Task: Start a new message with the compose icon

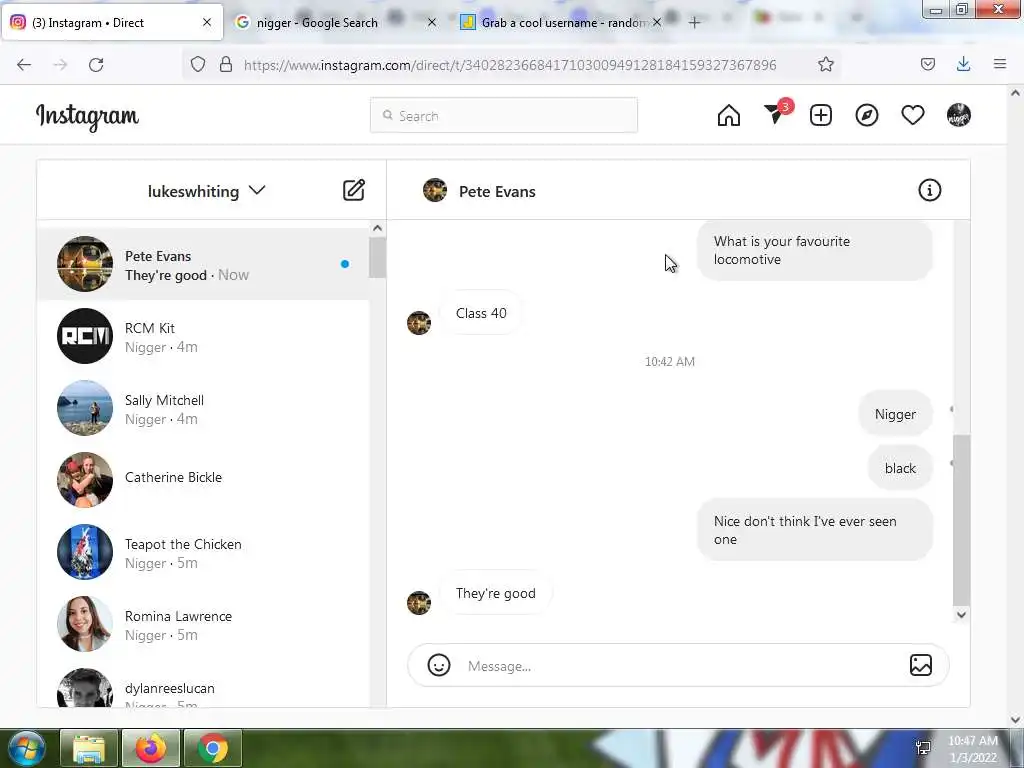Action: [354, 190]
